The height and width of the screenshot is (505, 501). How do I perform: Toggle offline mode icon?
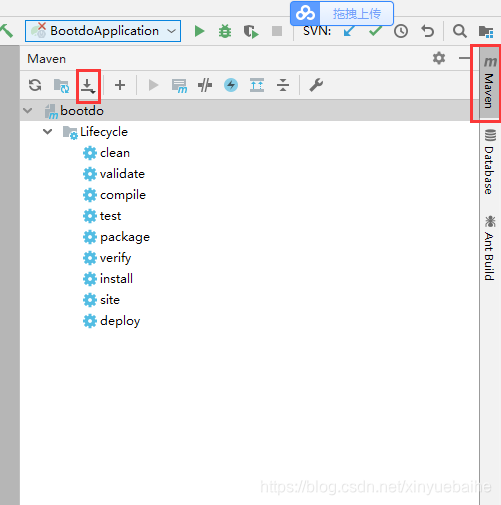205,85
